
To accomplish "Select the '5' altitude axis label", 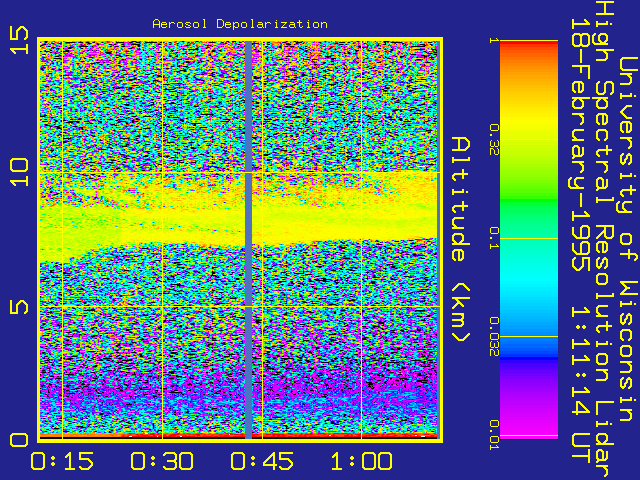I will tap(20, 307).
